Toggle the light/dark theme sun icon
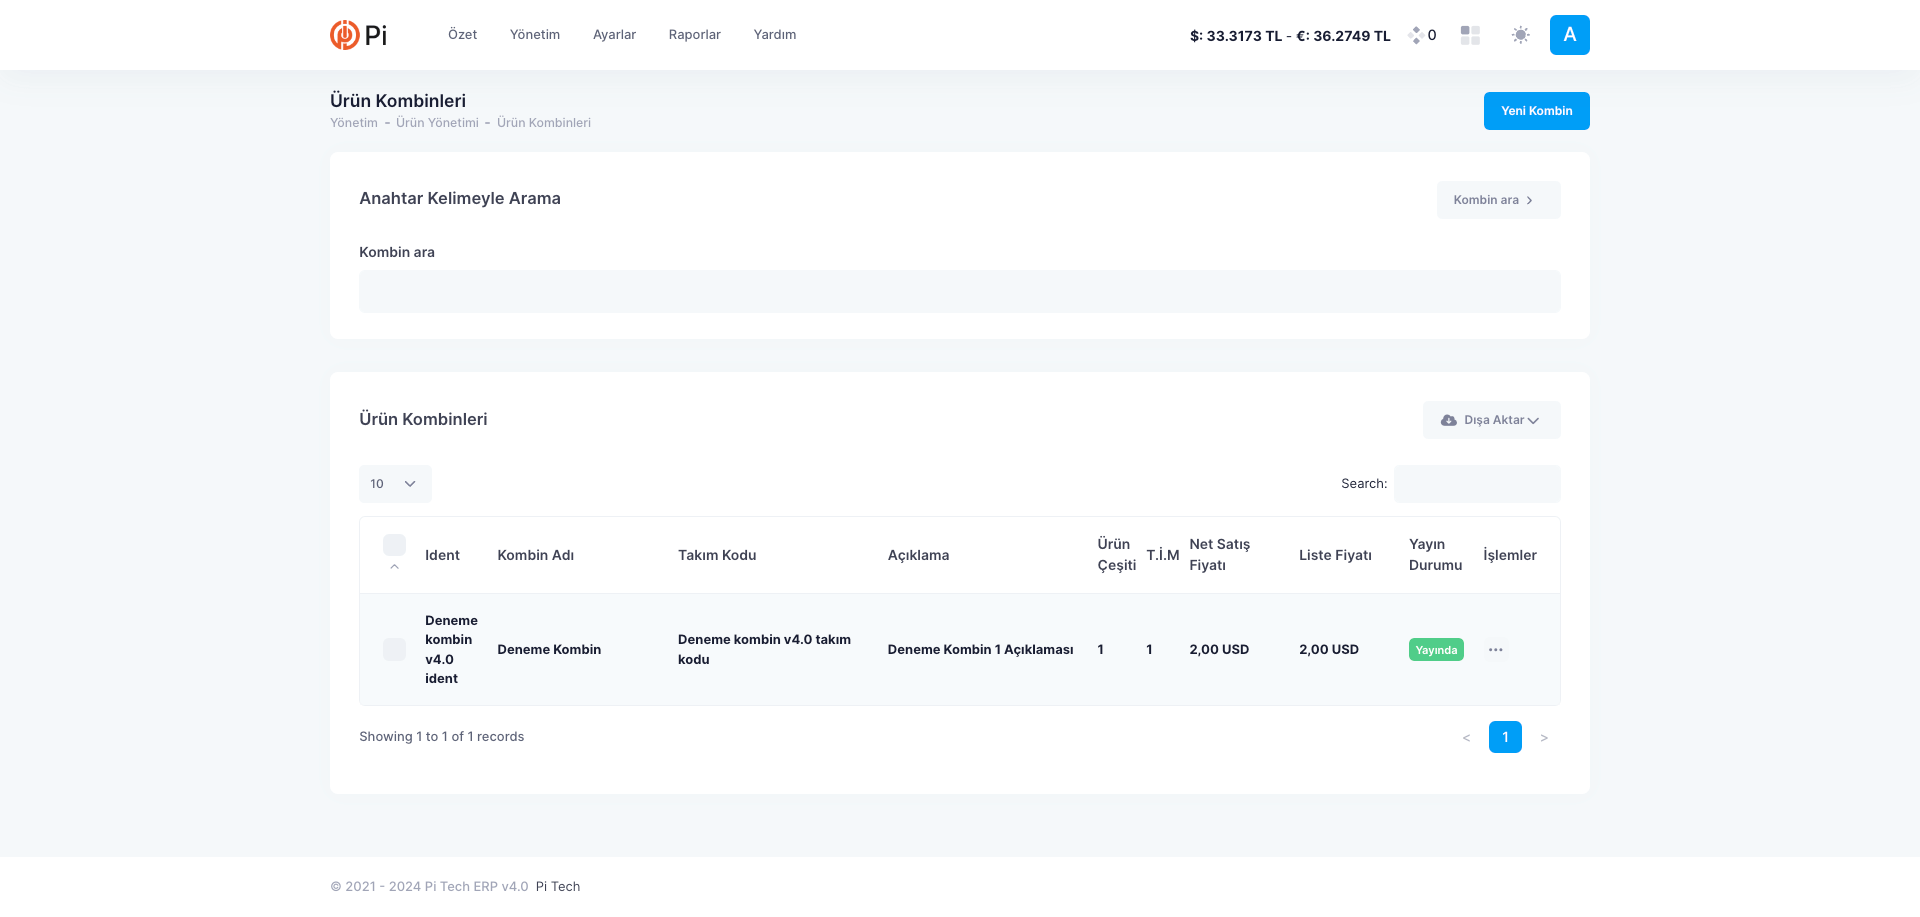Viewport: 1920px width, 917px height. [x=1520, y=35]
